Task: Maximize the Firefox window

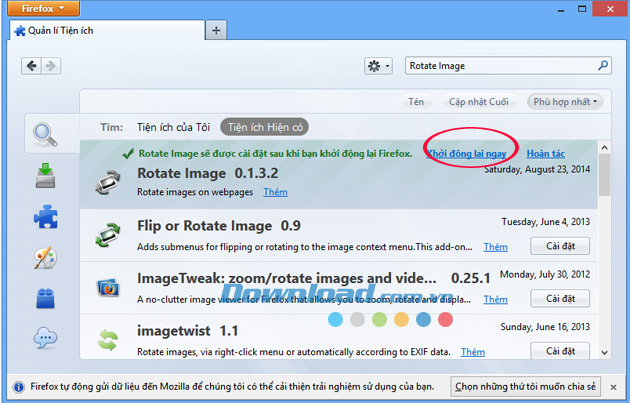Action: point(582,9)
